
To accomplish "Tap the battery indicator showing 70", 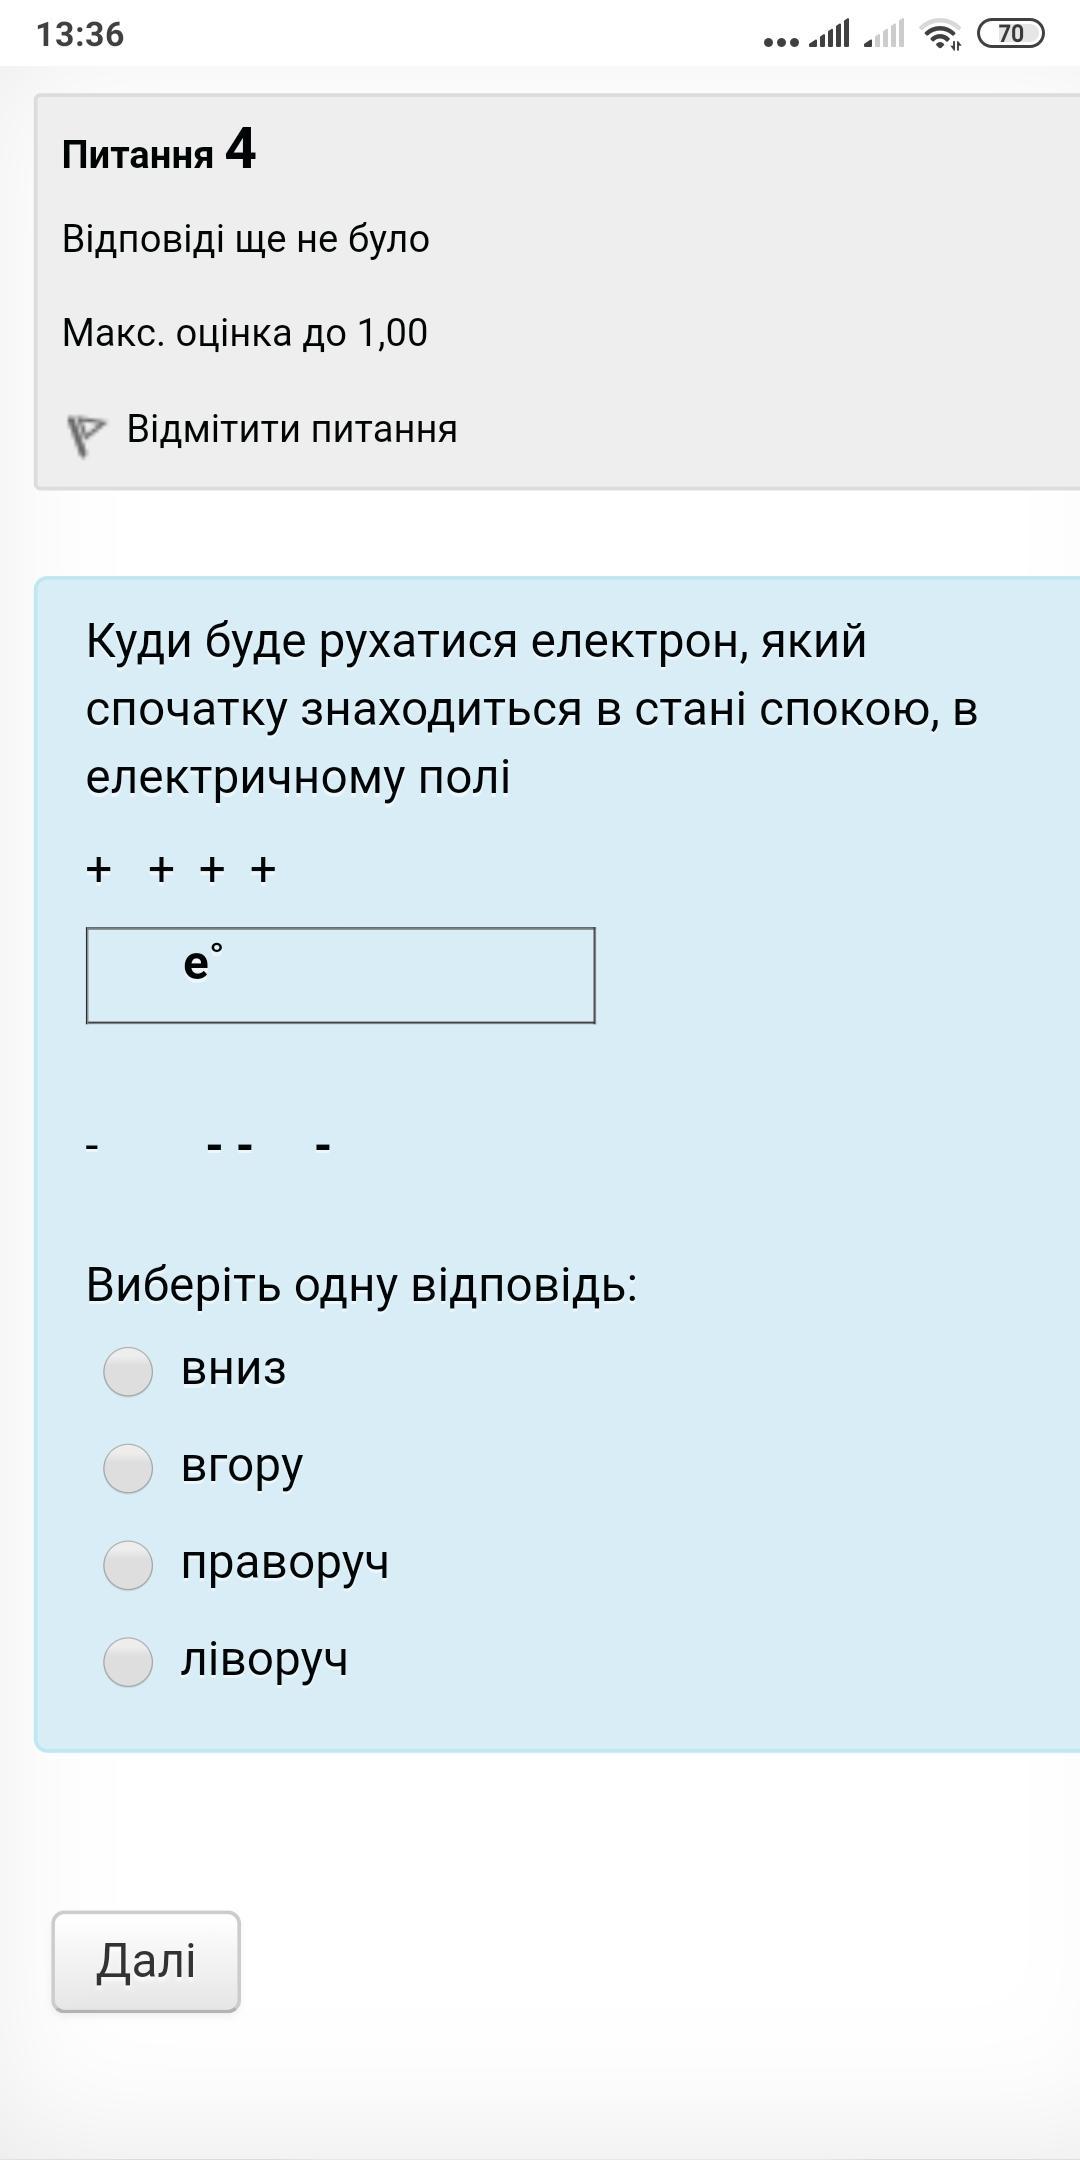I will tap(1010, 34).
